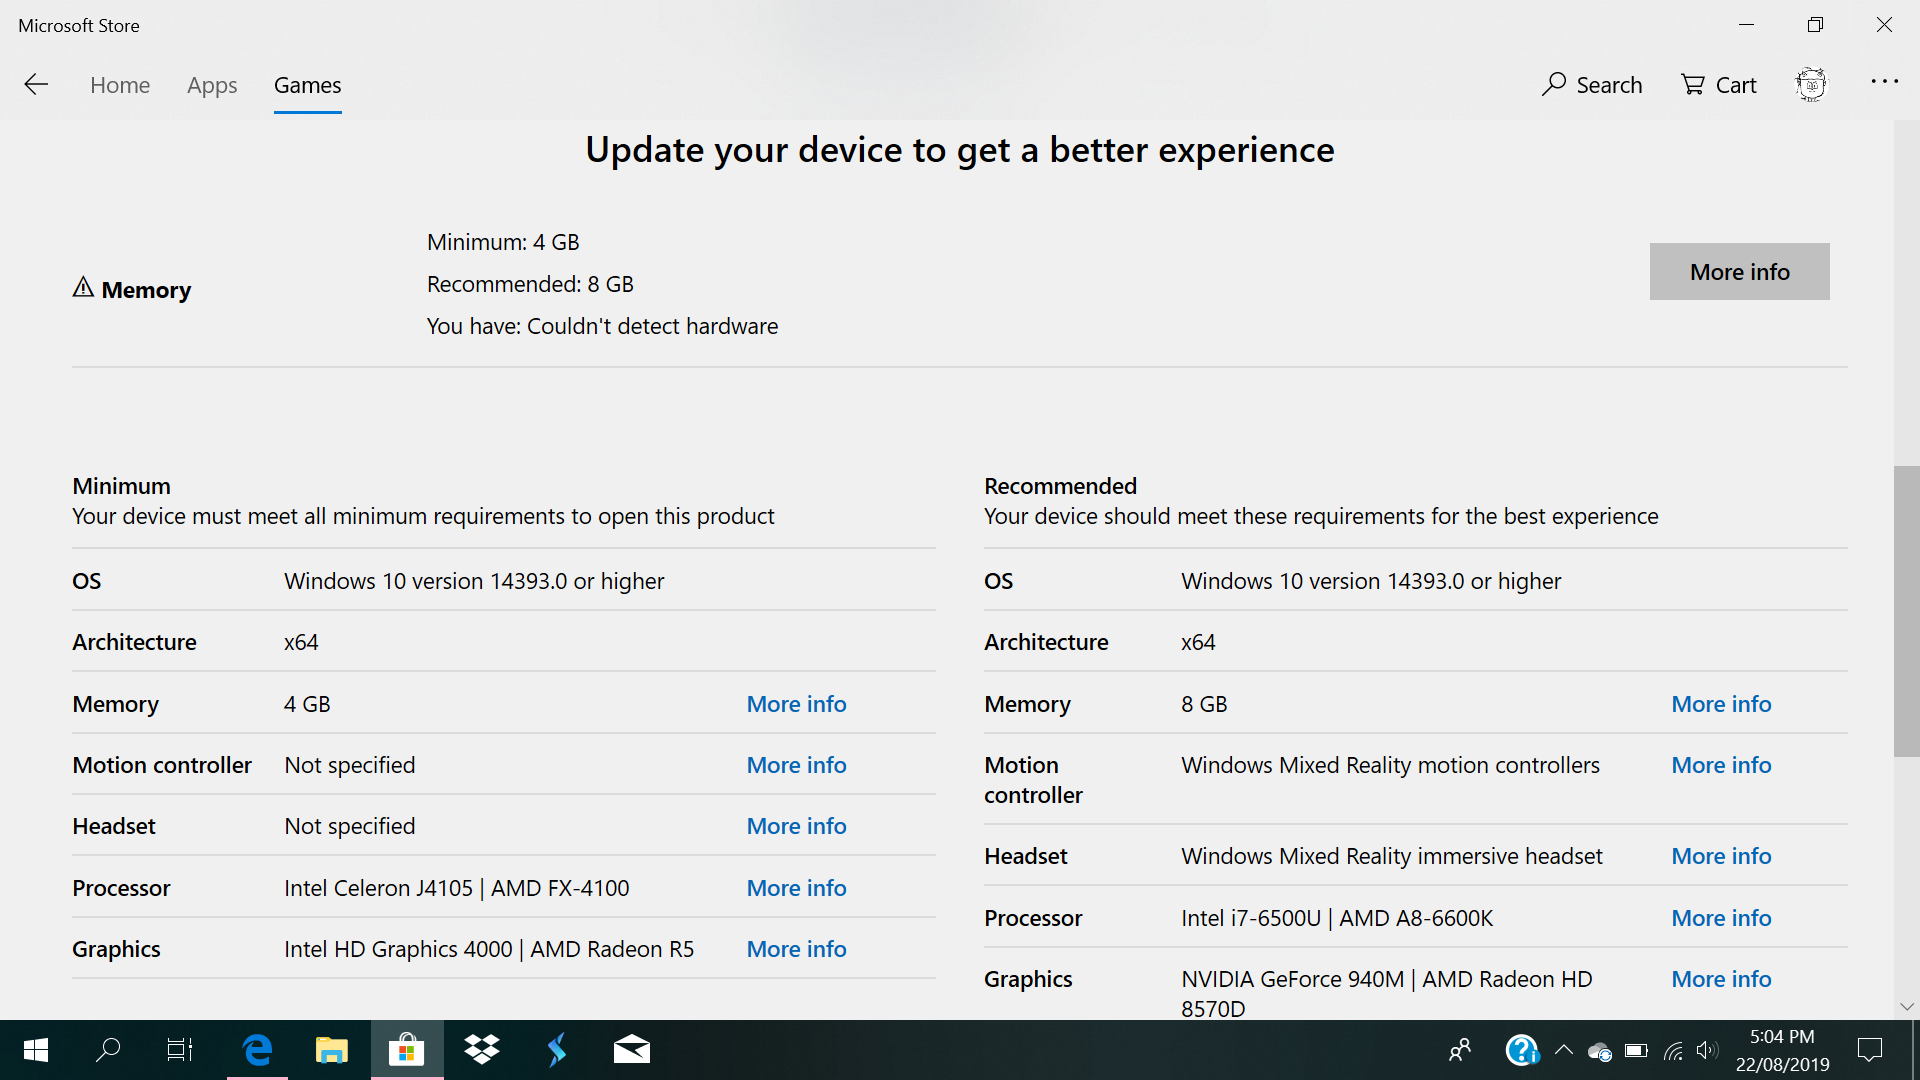
Task: Click the Microsoft Store taskbar icon
Action: point(406,1050)
